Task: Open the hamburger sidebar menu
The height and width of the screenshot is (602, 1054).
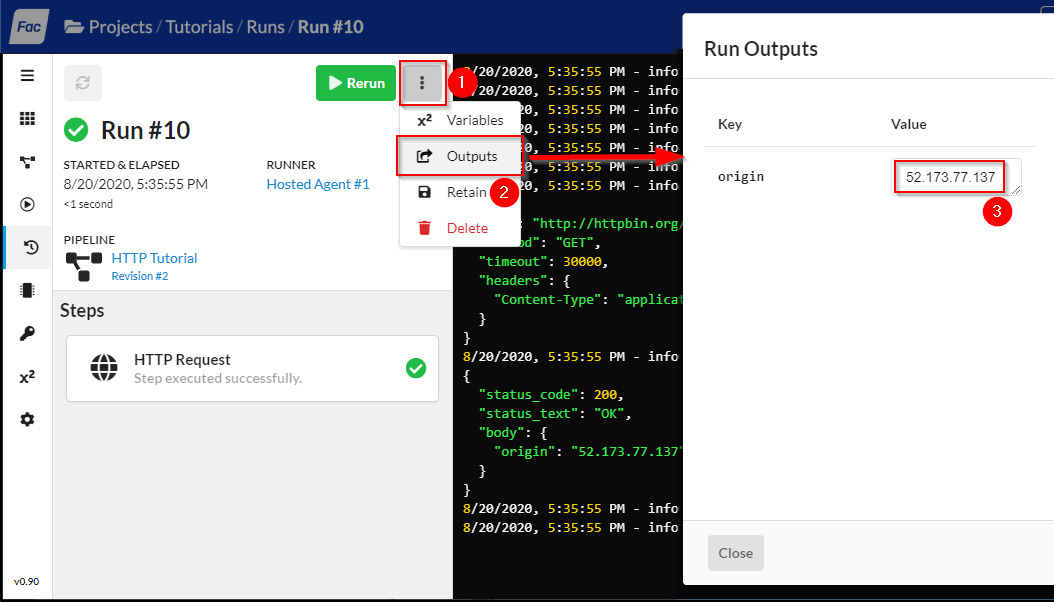Action: coord(27,76)
